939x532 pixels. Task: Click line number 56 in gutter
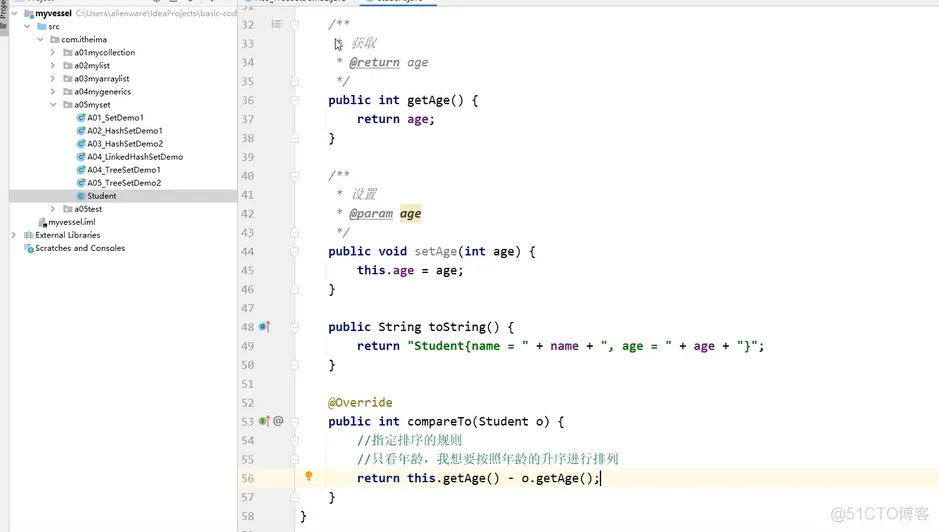click(247, 479)
